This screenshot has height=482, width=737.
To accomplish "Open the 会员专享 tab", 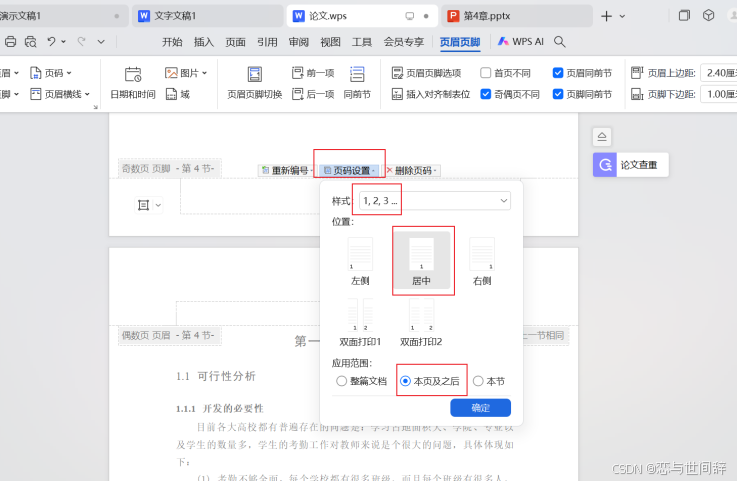I will [x=404, y=42].
